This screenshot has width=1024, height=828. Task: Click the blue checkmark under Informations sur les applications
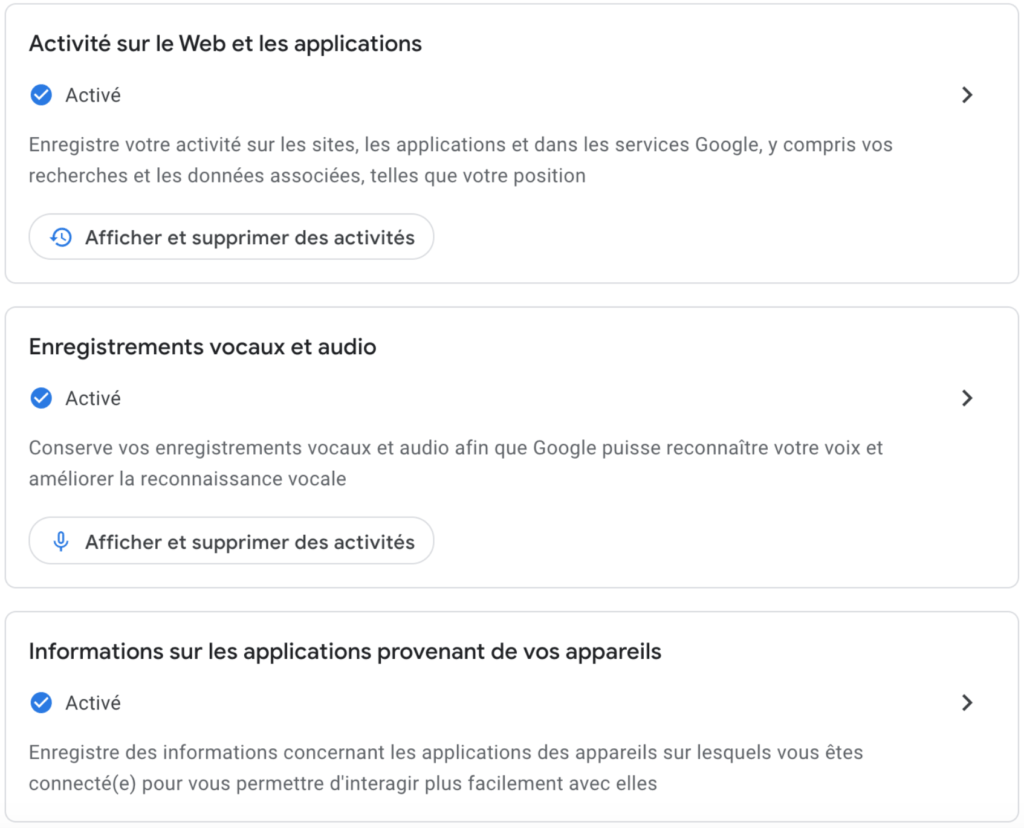pyautogui.click(x=41, y=703)
